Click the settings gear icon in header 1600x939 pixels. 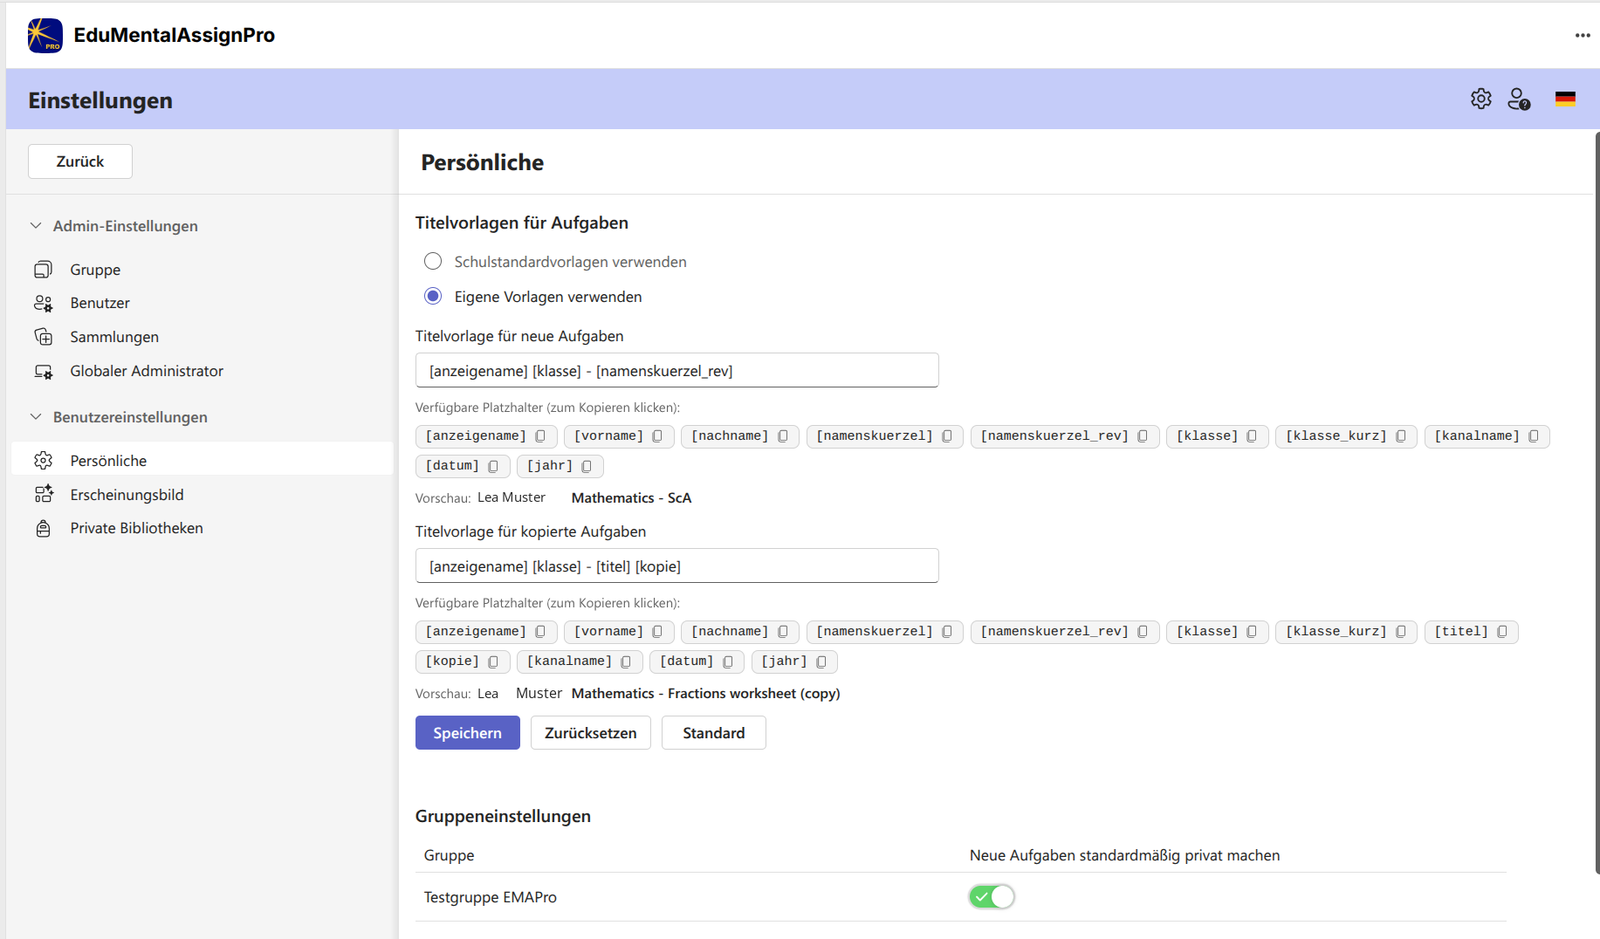(x=1481, y=99)
